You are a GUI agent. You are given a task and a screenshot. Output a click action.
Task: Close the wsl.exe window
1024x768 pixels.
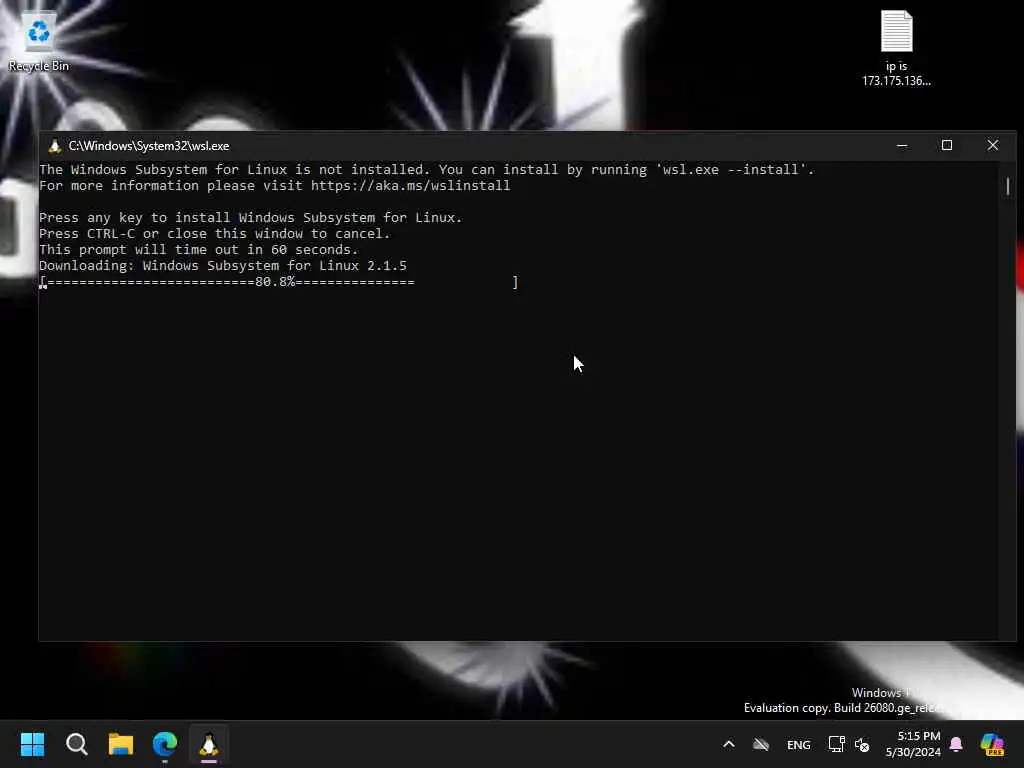[x=993, y=146]
